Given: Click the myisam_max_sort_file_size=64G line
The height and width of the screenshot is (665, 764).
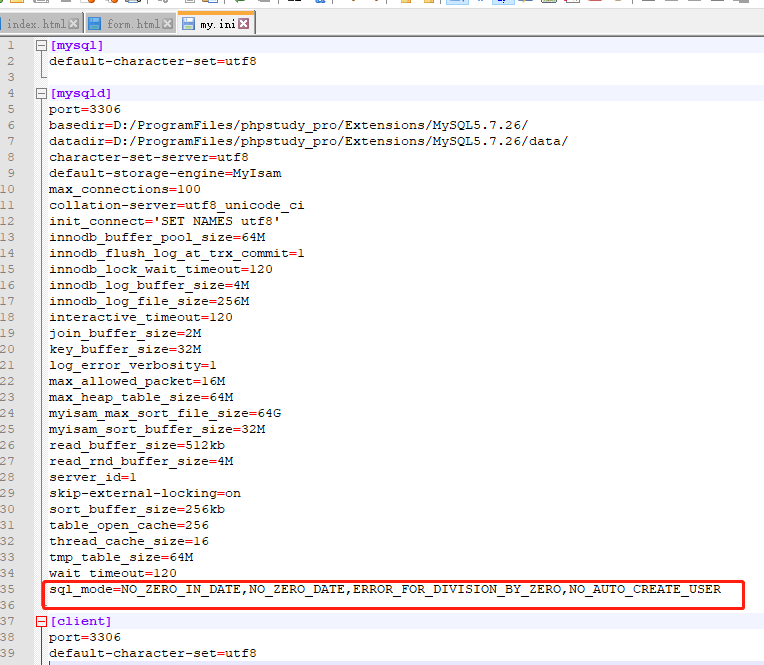Looking at the screenshot, I should (x=165, y=414).
